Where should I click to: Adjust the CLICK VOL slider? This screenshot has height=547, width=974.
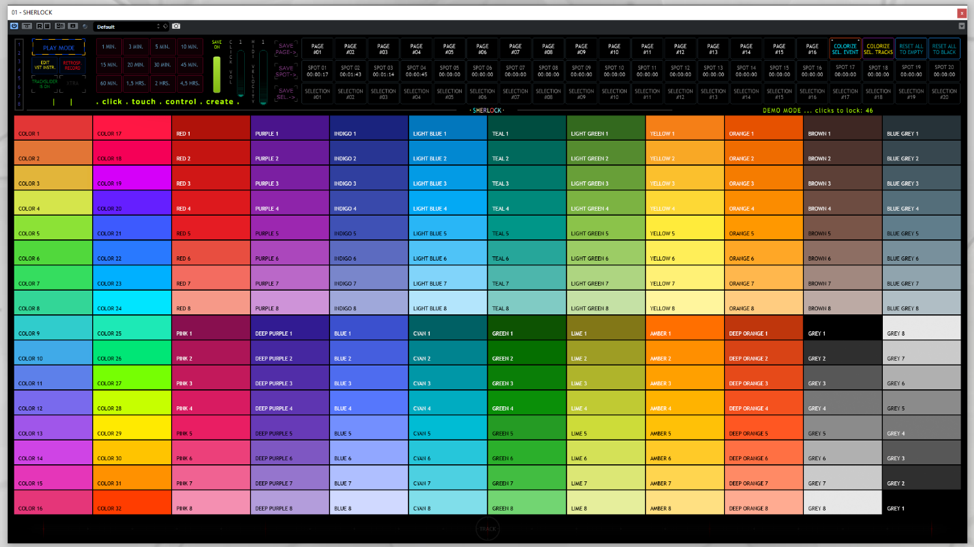240,72
